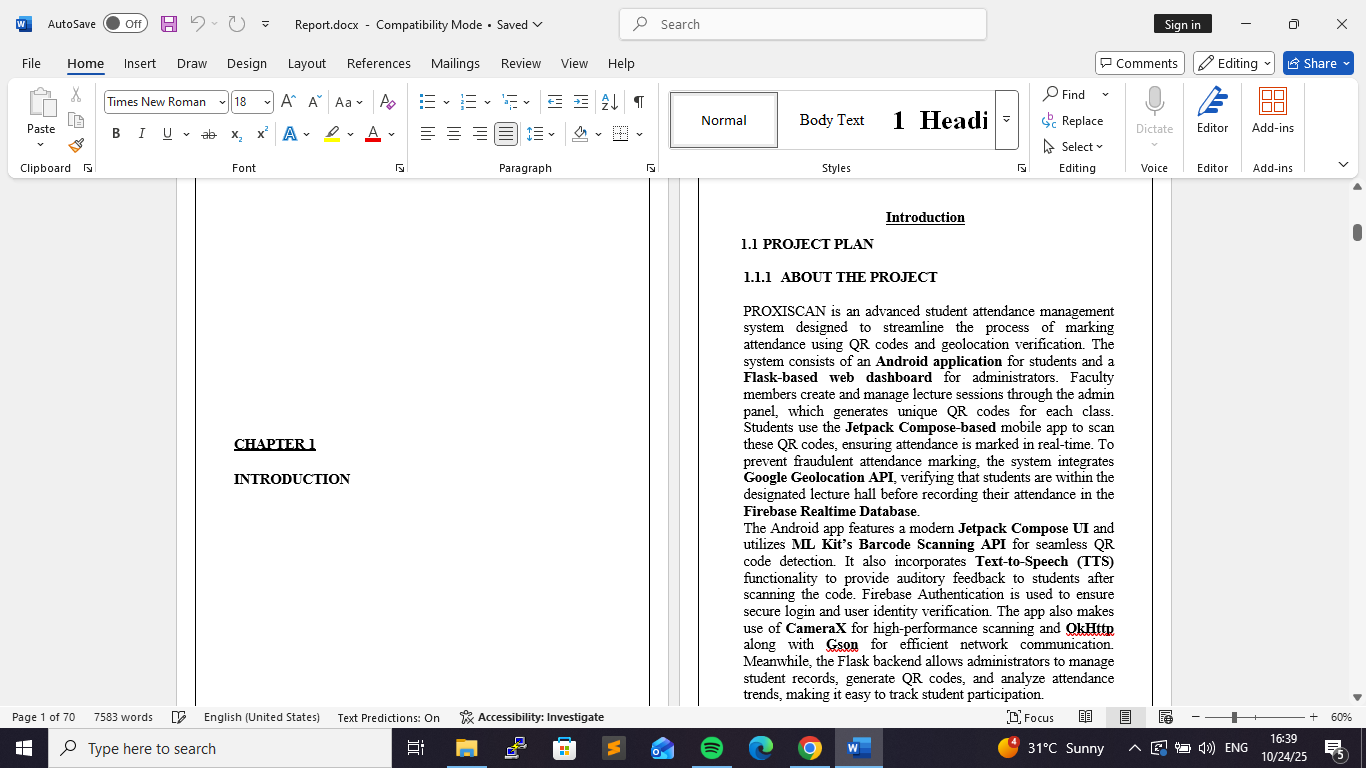
Task: Toggle italic formatting
Action: (141, 134)
